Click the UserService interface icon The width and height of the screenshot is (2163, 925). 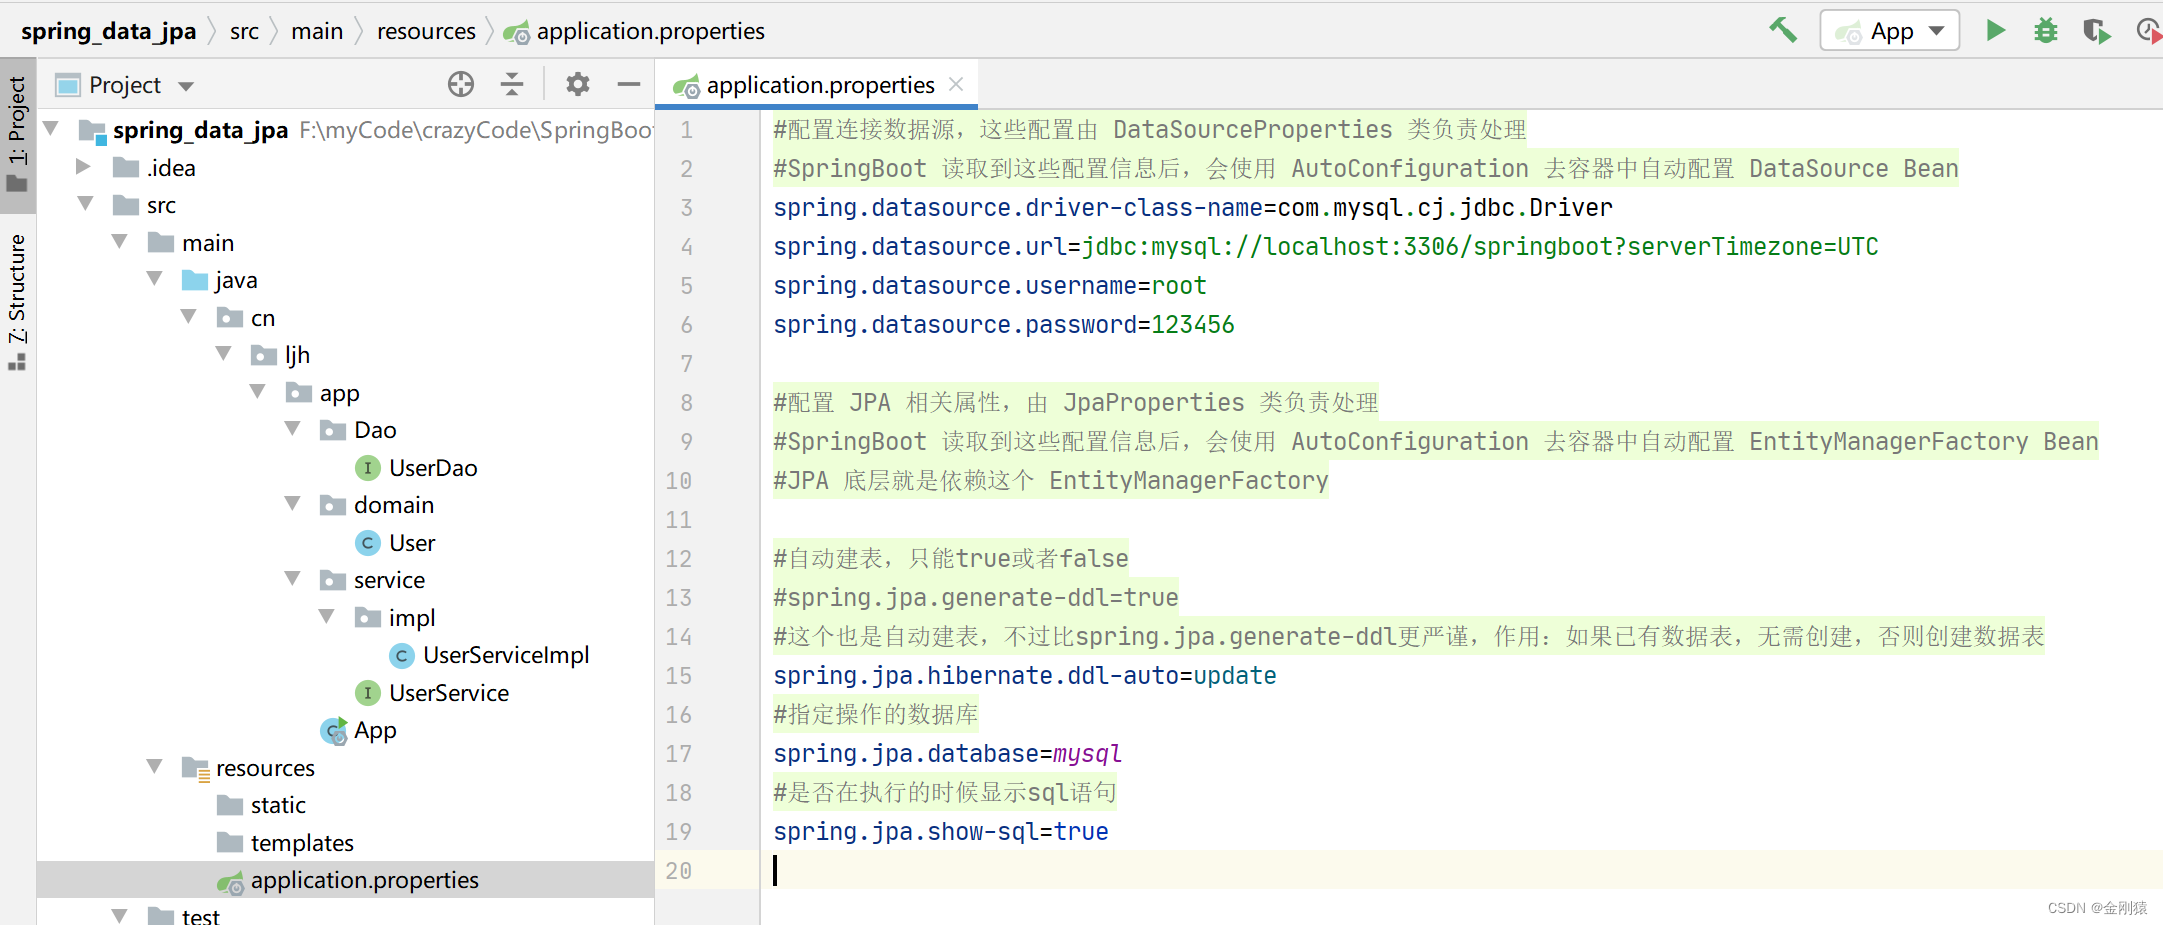point(368,693)
